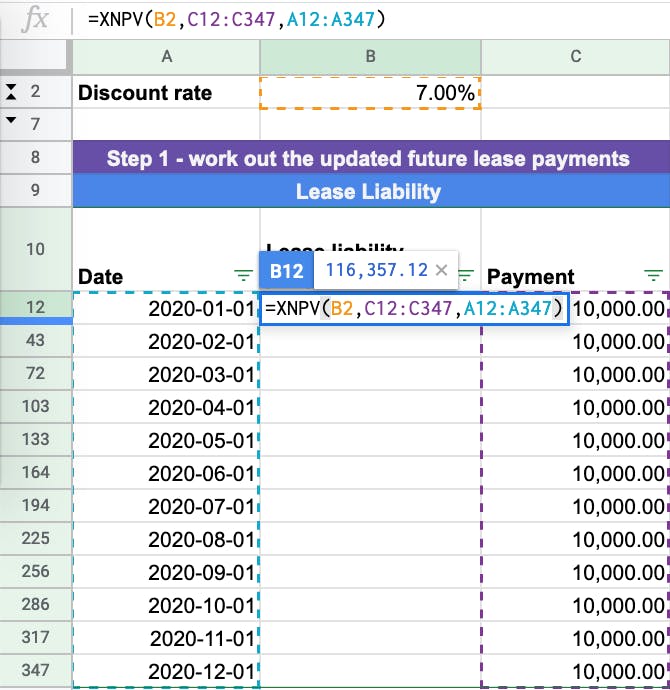Select date cell 2020-02-01
This screenshot has height=690, width=670.
point(166,341)
